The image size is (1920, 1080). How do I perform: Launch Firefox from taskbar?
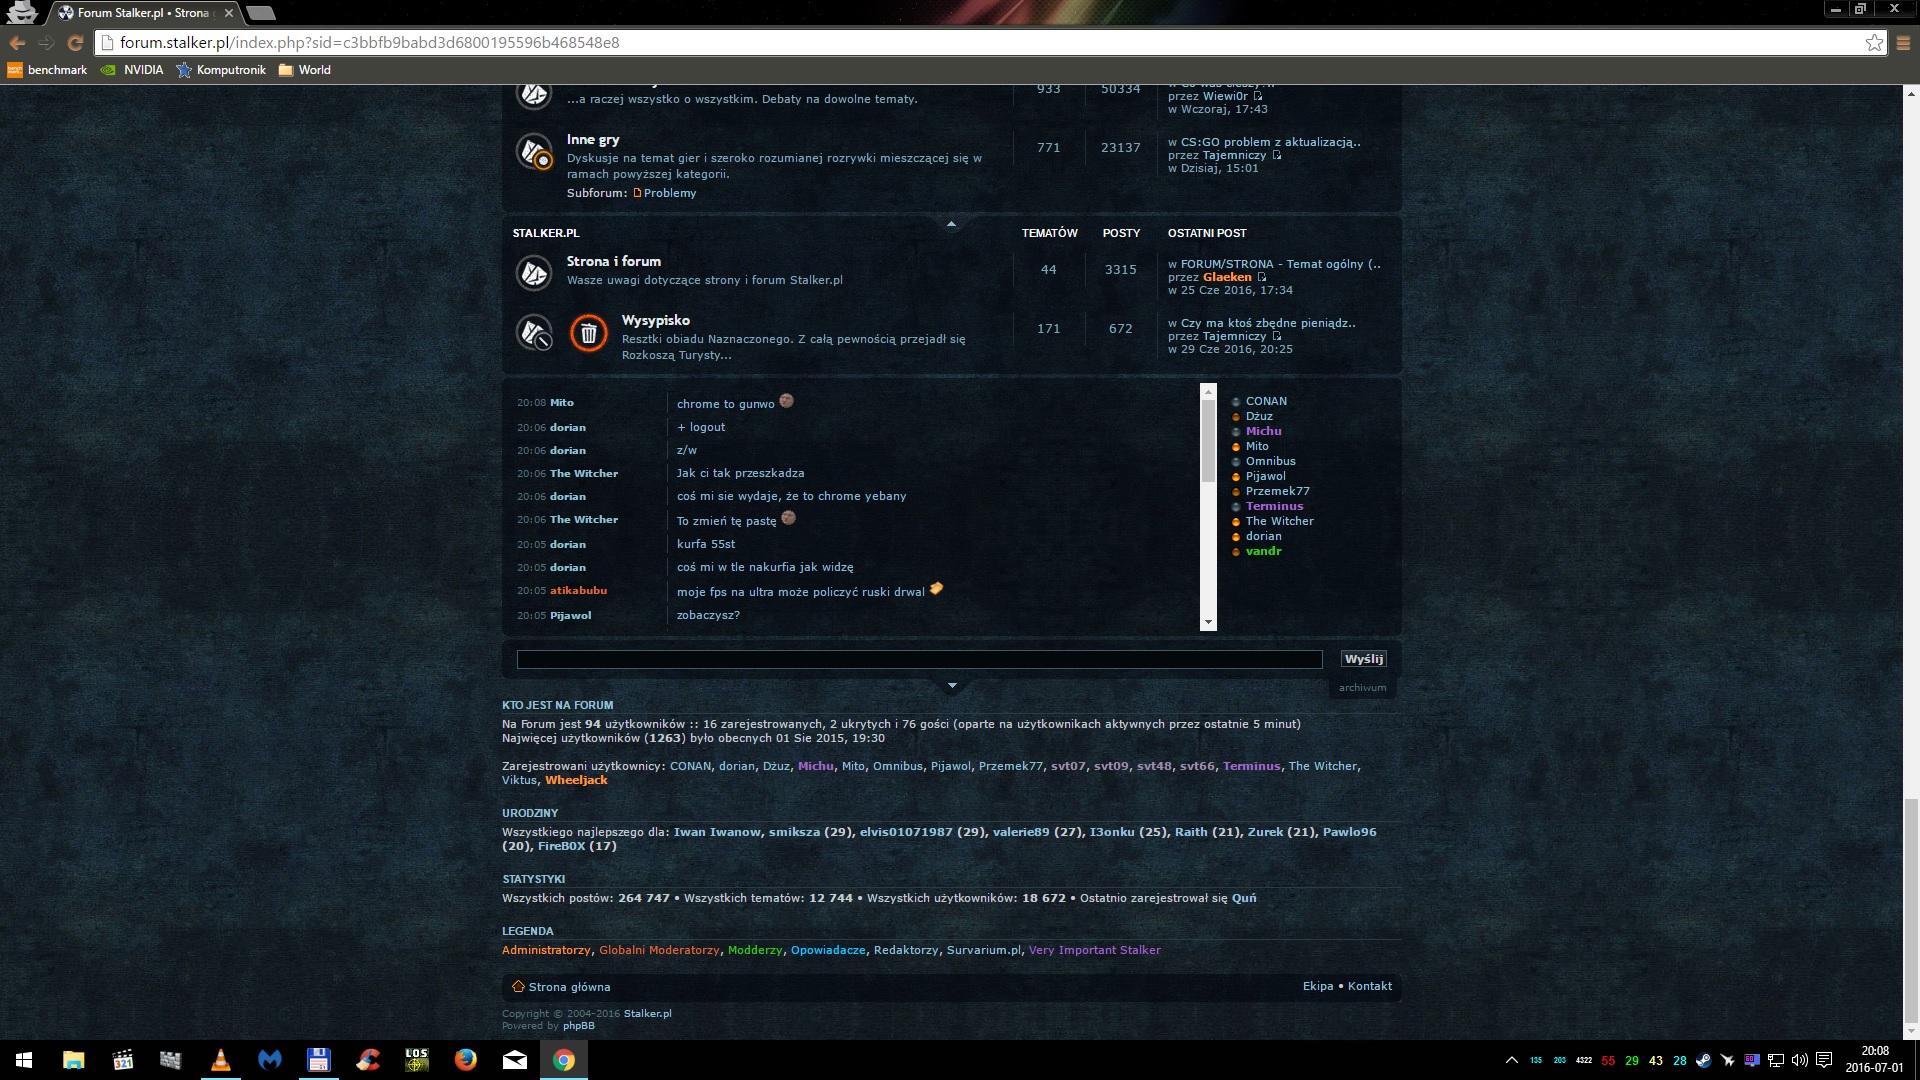pos(466,1060)
